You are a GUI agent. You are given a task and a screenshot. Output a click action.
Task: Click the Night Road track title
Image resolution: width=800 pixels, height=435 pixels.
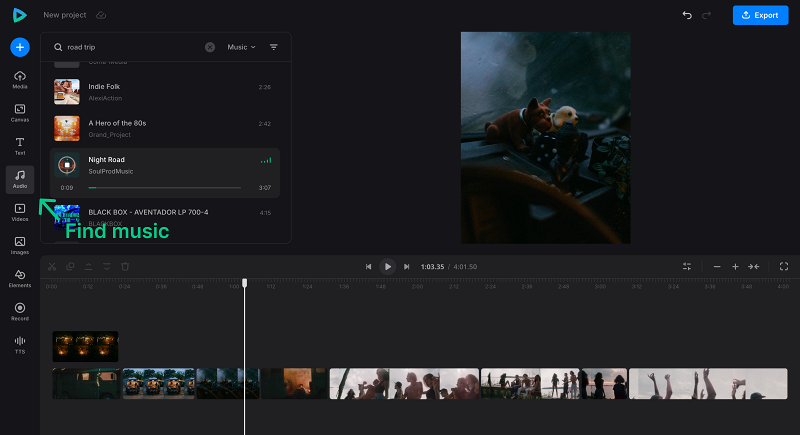click(106, 160)
